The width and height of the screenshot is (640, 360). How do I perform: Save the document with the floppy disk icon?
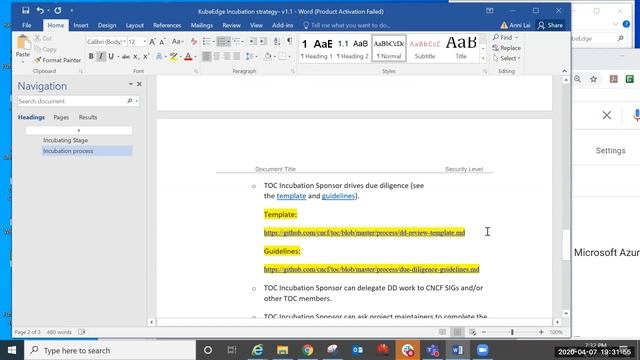[25, 11]
